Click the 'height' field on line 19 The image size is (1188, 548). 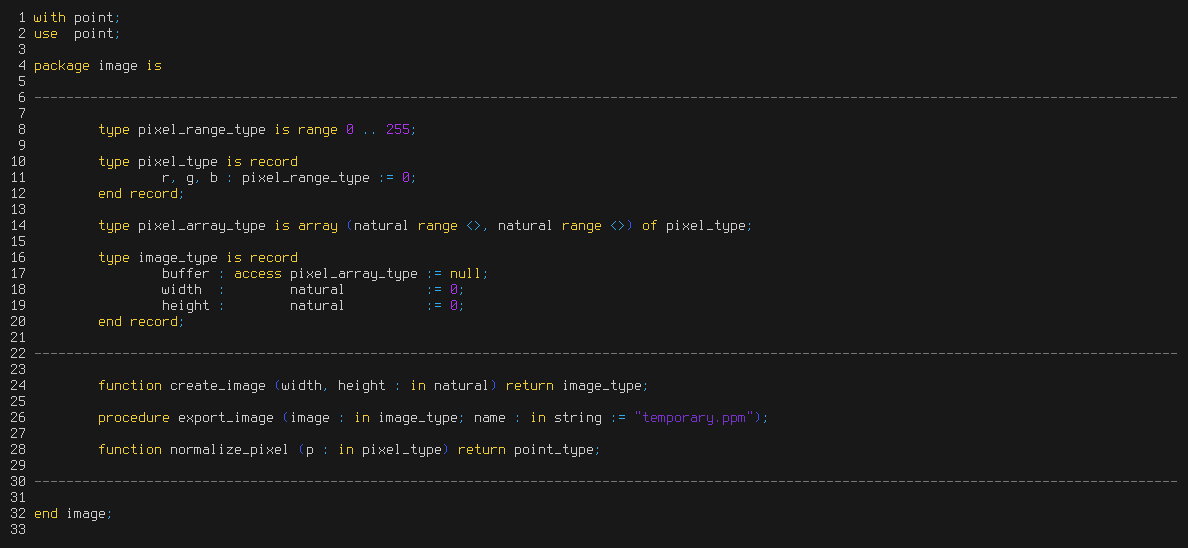186,305
